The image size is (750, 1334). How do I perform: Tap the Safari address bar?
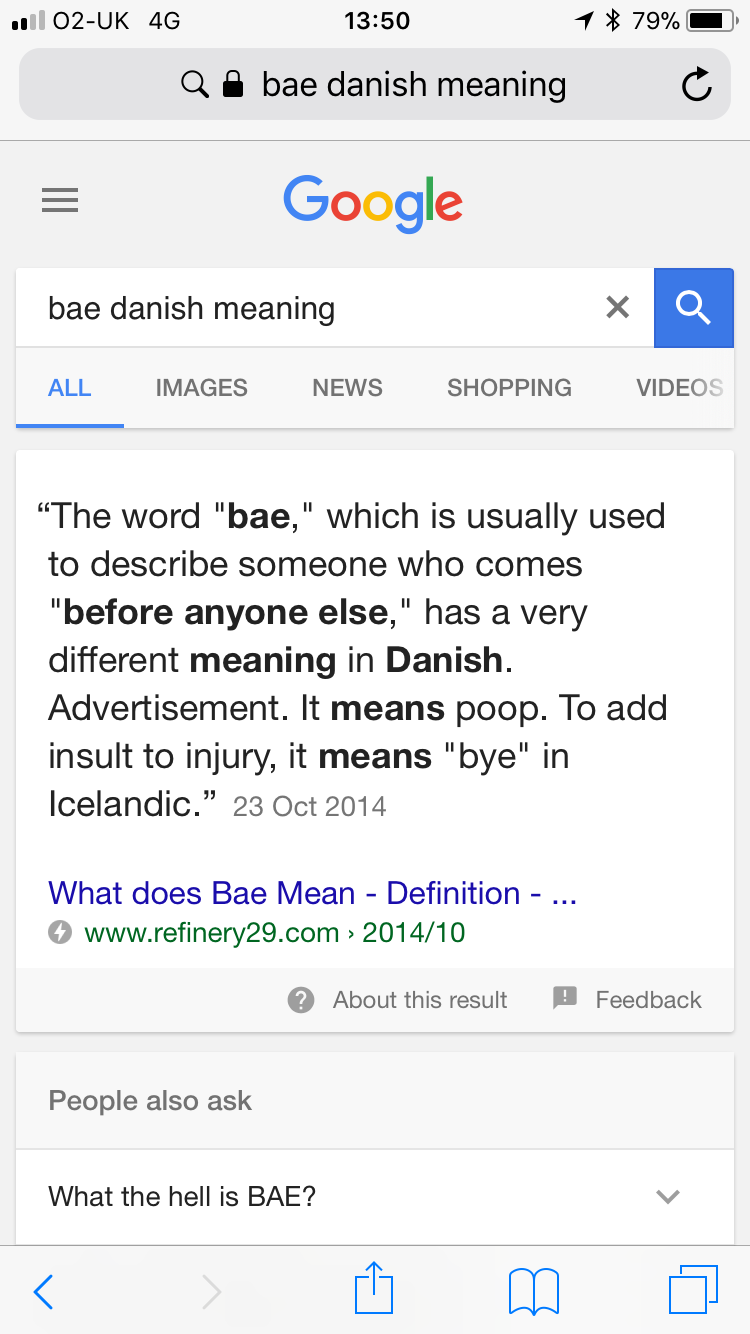[375, 85]
